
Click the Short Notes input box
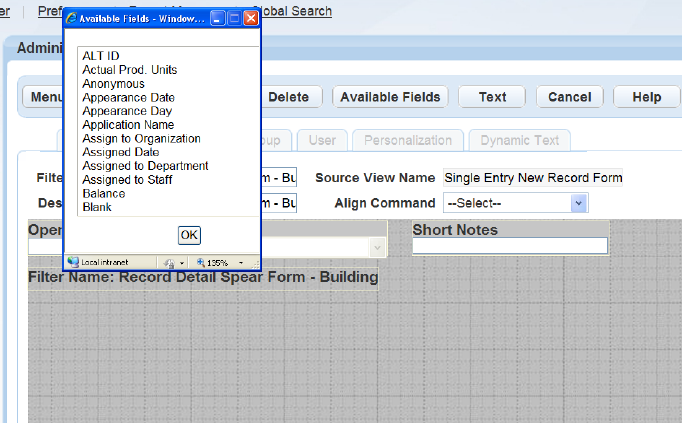[510, 246]
